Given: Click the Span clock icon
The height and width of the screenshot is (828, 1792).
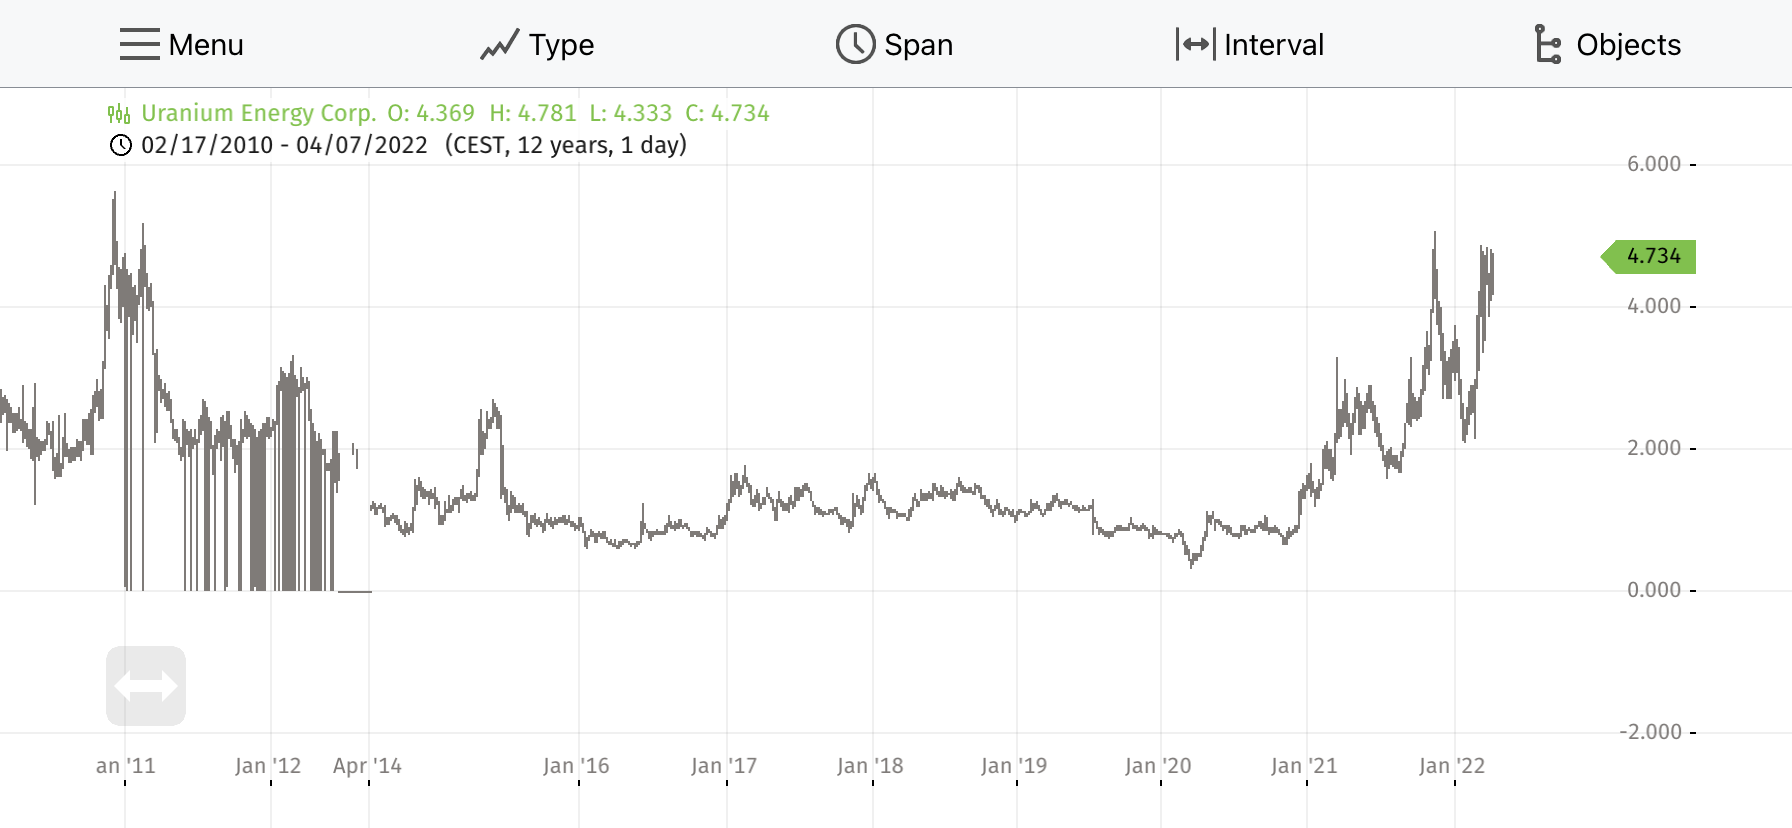Looking at the screenshot, I should pos(855,45).
